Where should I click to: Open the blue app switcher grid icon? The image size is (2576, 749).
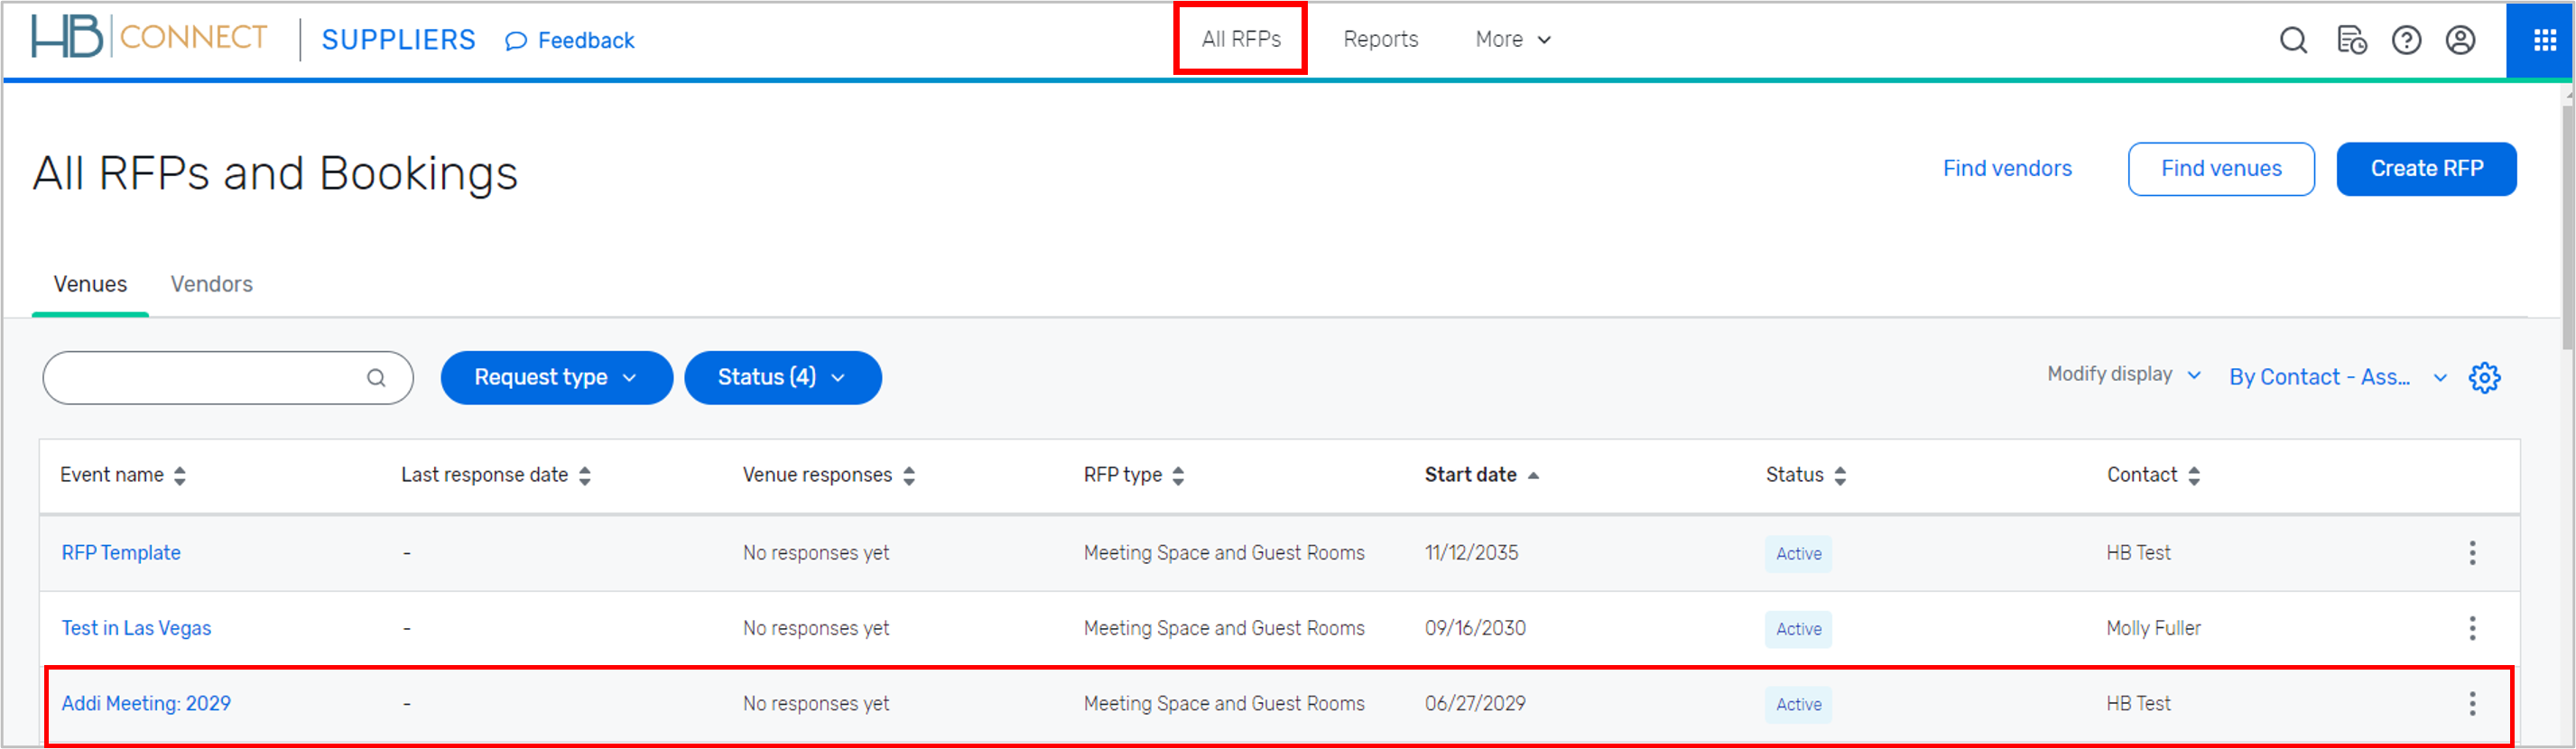tap(2544, 40)
